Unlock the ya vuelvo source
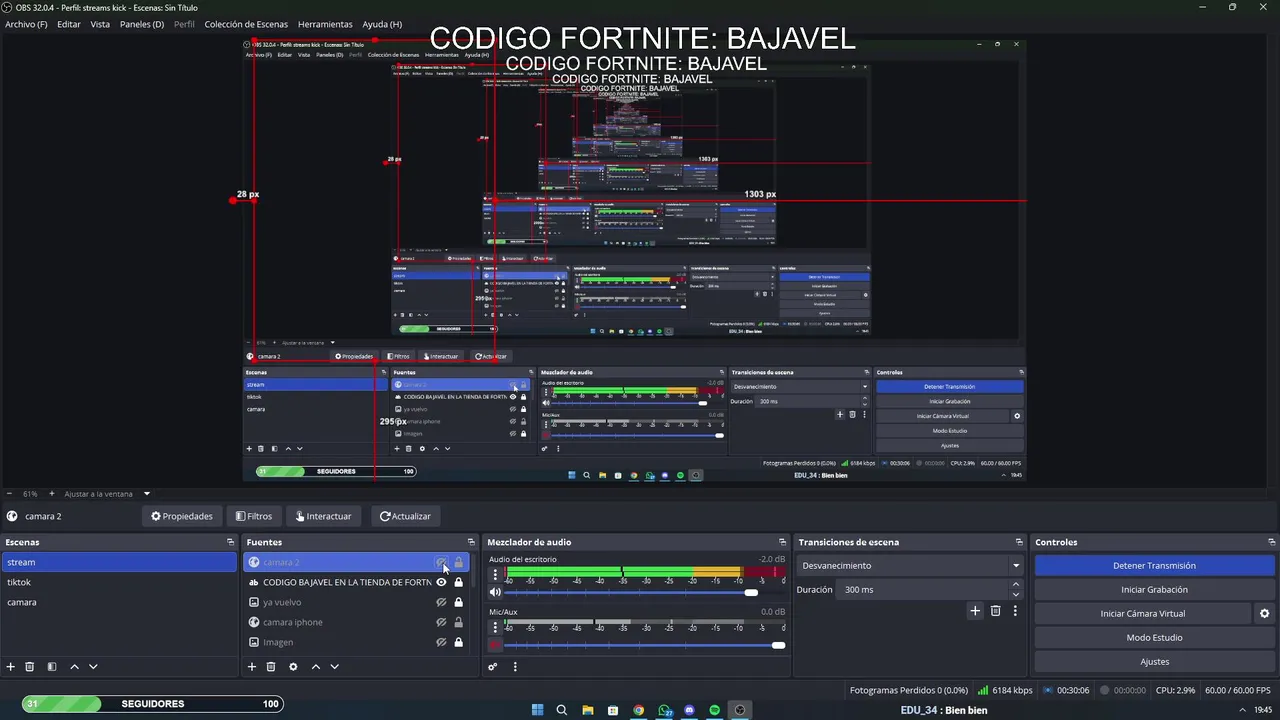 [459, 602]
